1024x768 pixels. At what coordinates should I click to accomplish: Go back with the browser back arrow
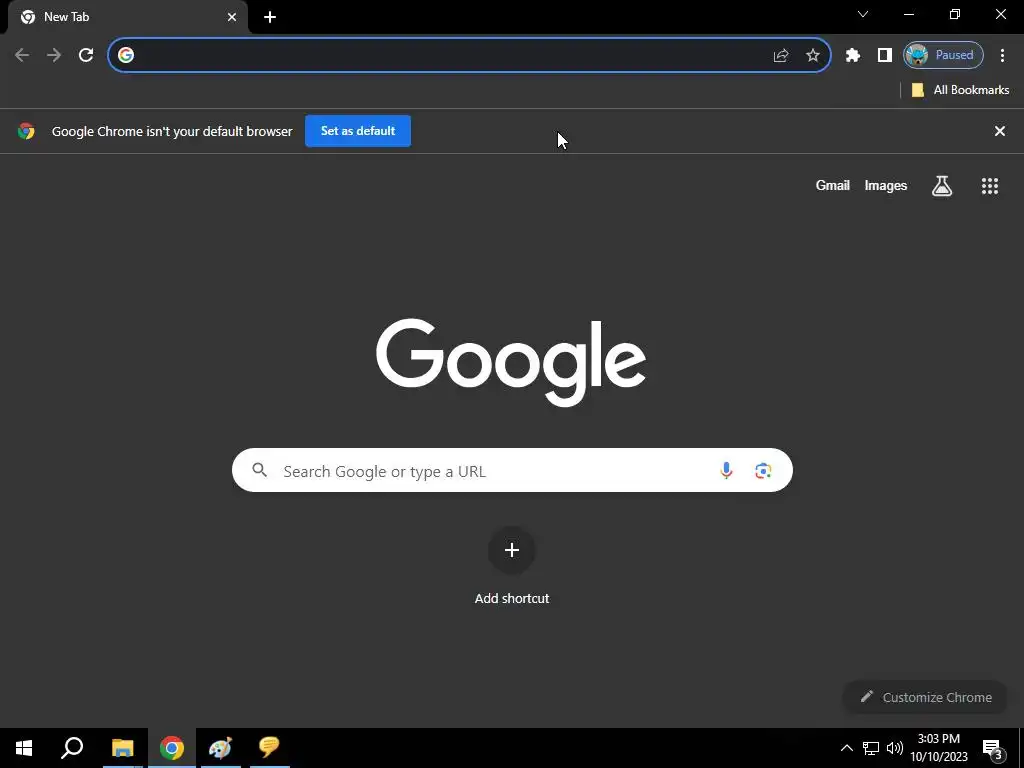tap(22, 56)
